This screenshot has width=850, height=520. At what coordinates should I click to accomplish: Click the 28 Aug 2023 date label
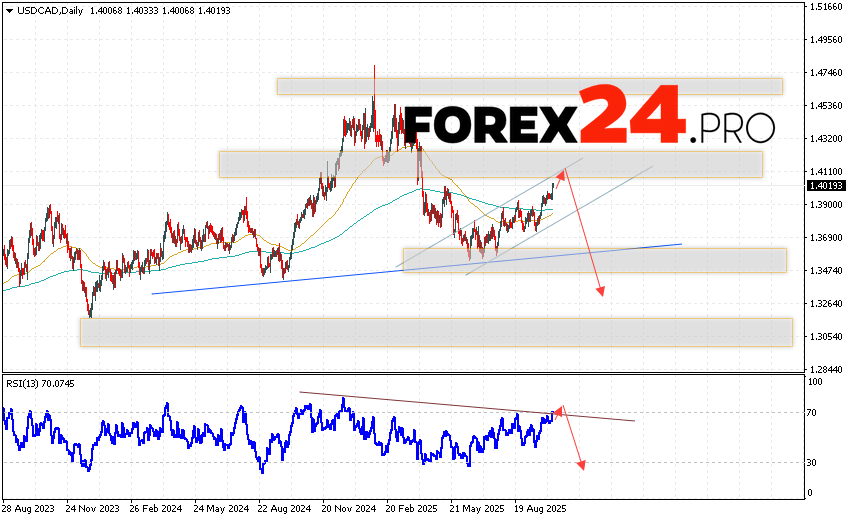click(x=28, y=509)
